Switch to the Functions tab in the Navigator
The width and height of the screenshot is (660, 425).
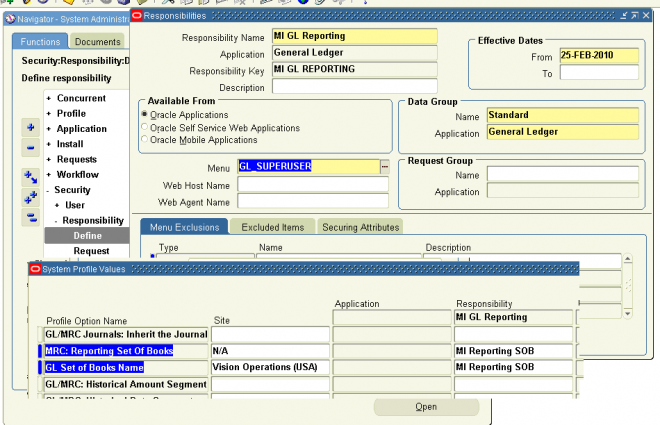tap(40, 42)
